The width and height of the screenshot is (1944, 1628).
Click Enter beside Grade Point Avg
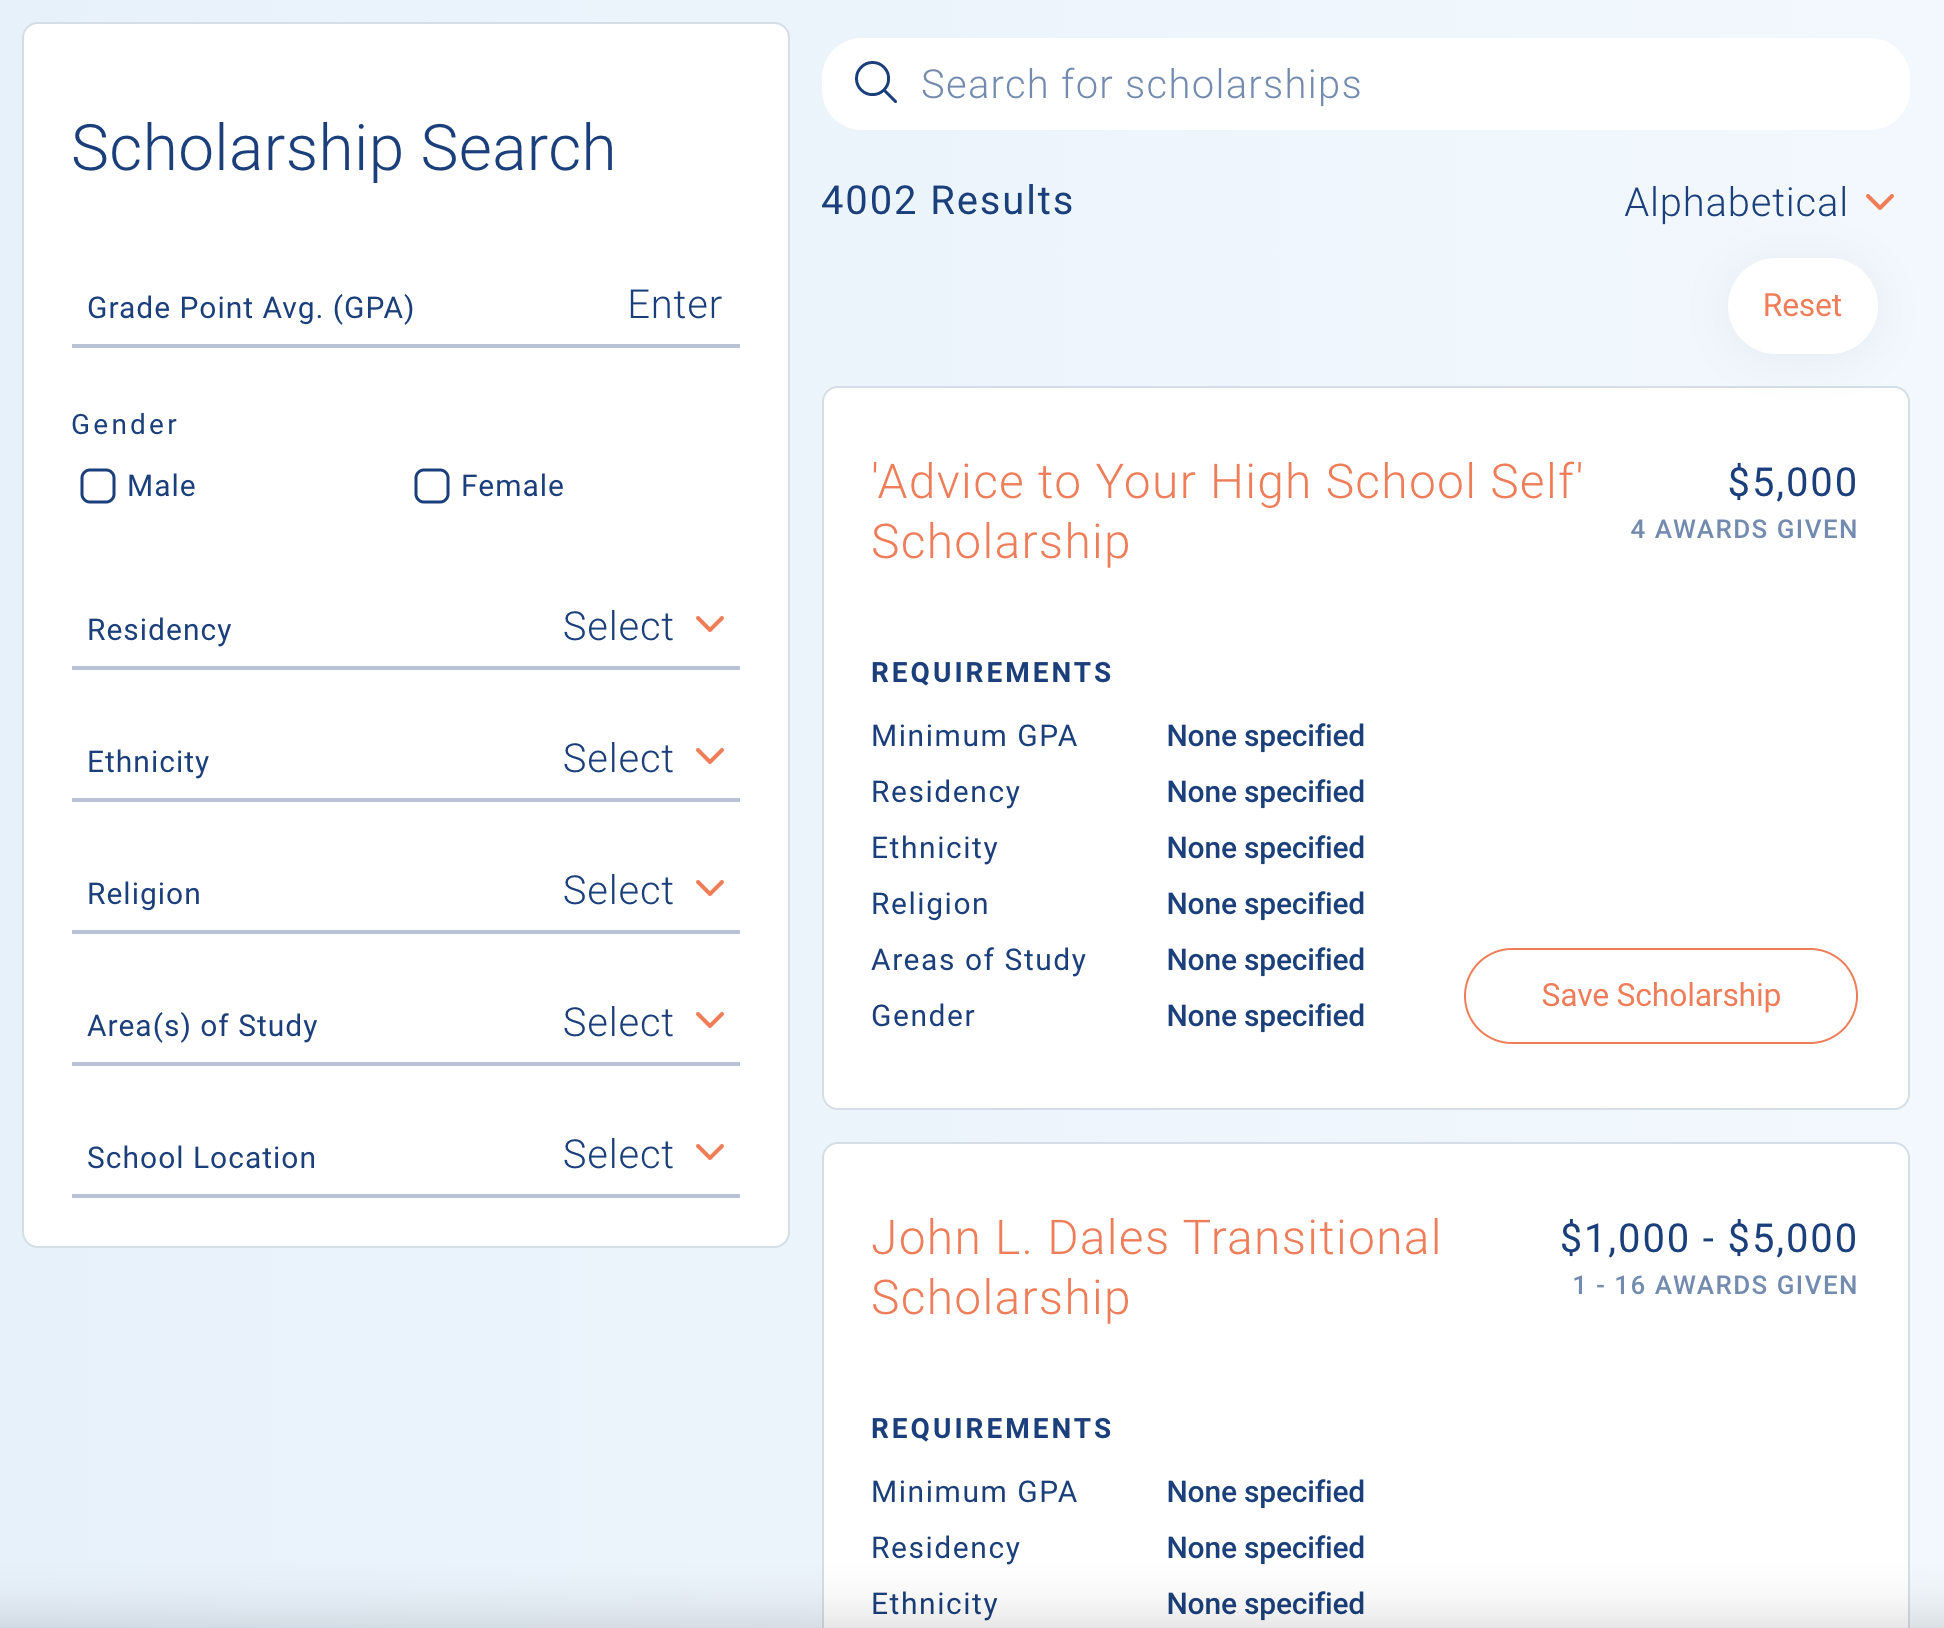pyautogui.click(x=674, y=305)
